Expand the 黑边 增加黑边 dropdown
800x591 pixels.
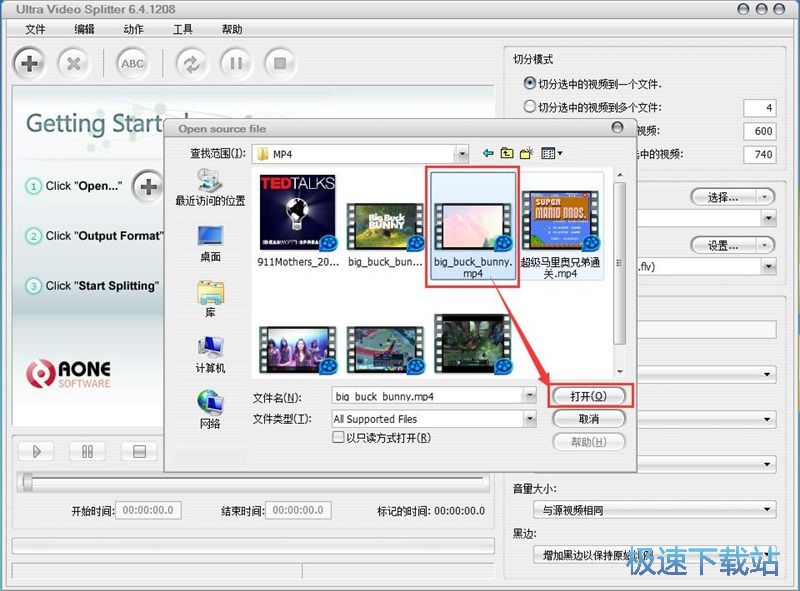[x=767, y=554]
